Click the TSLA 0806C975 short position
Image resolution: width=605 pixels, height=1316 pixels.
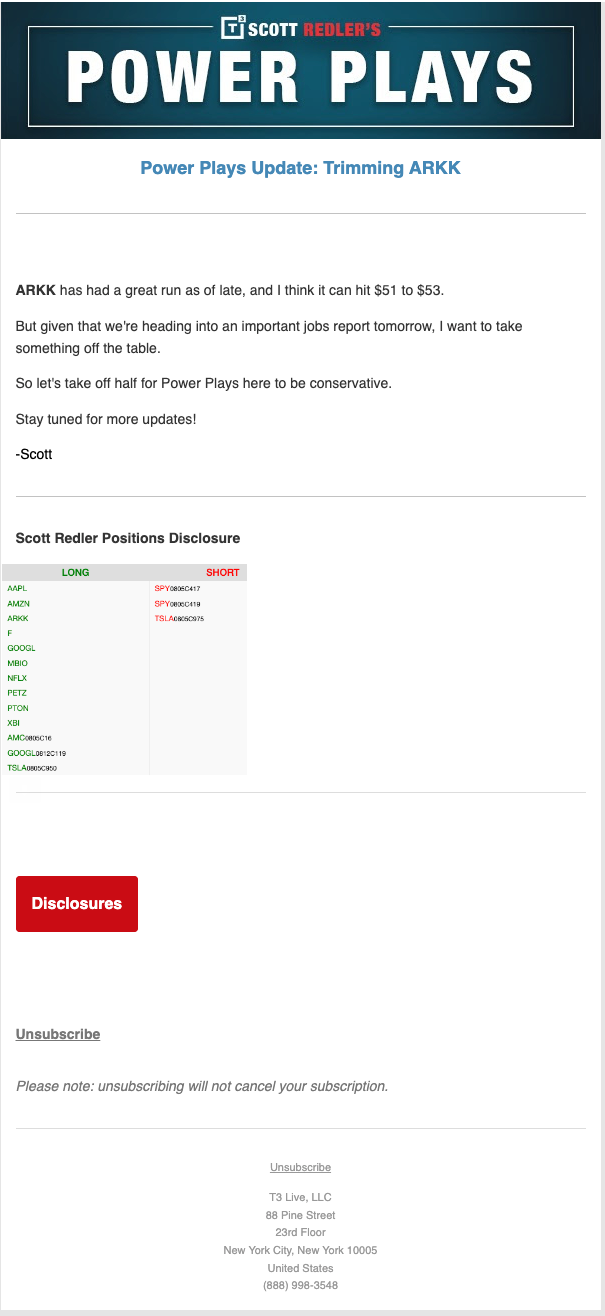(x=179, y=618)
